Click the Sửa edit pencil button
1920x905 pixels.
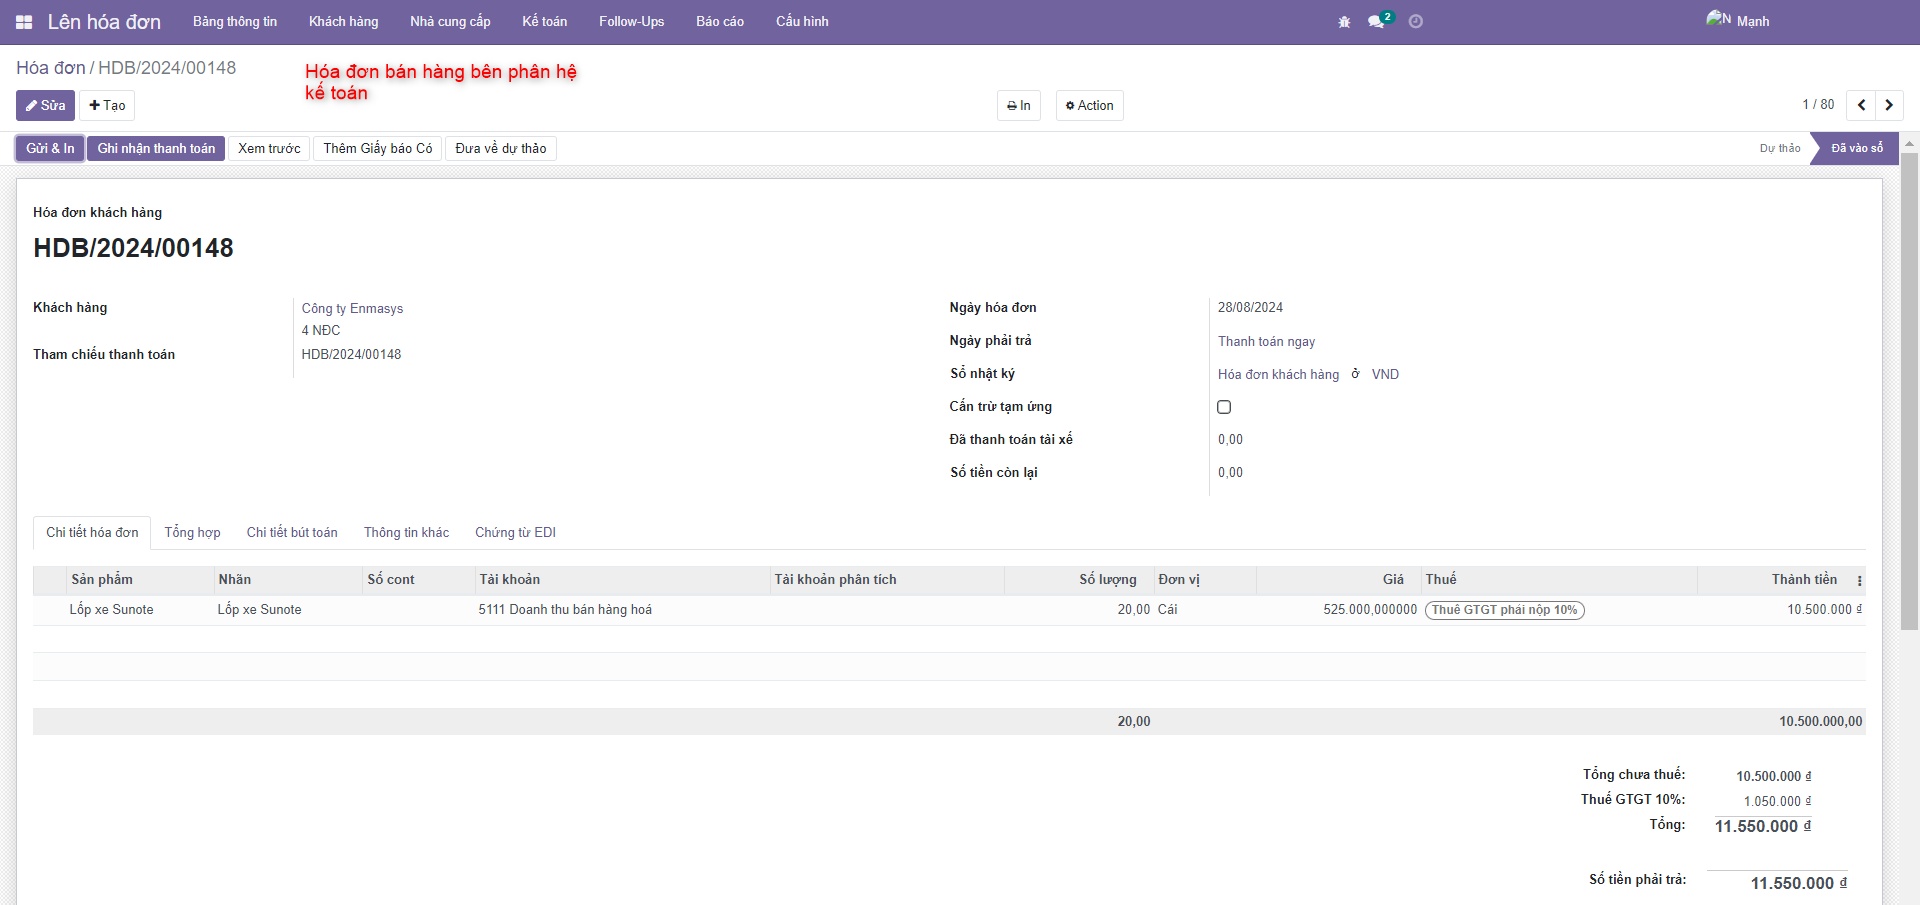45,105
